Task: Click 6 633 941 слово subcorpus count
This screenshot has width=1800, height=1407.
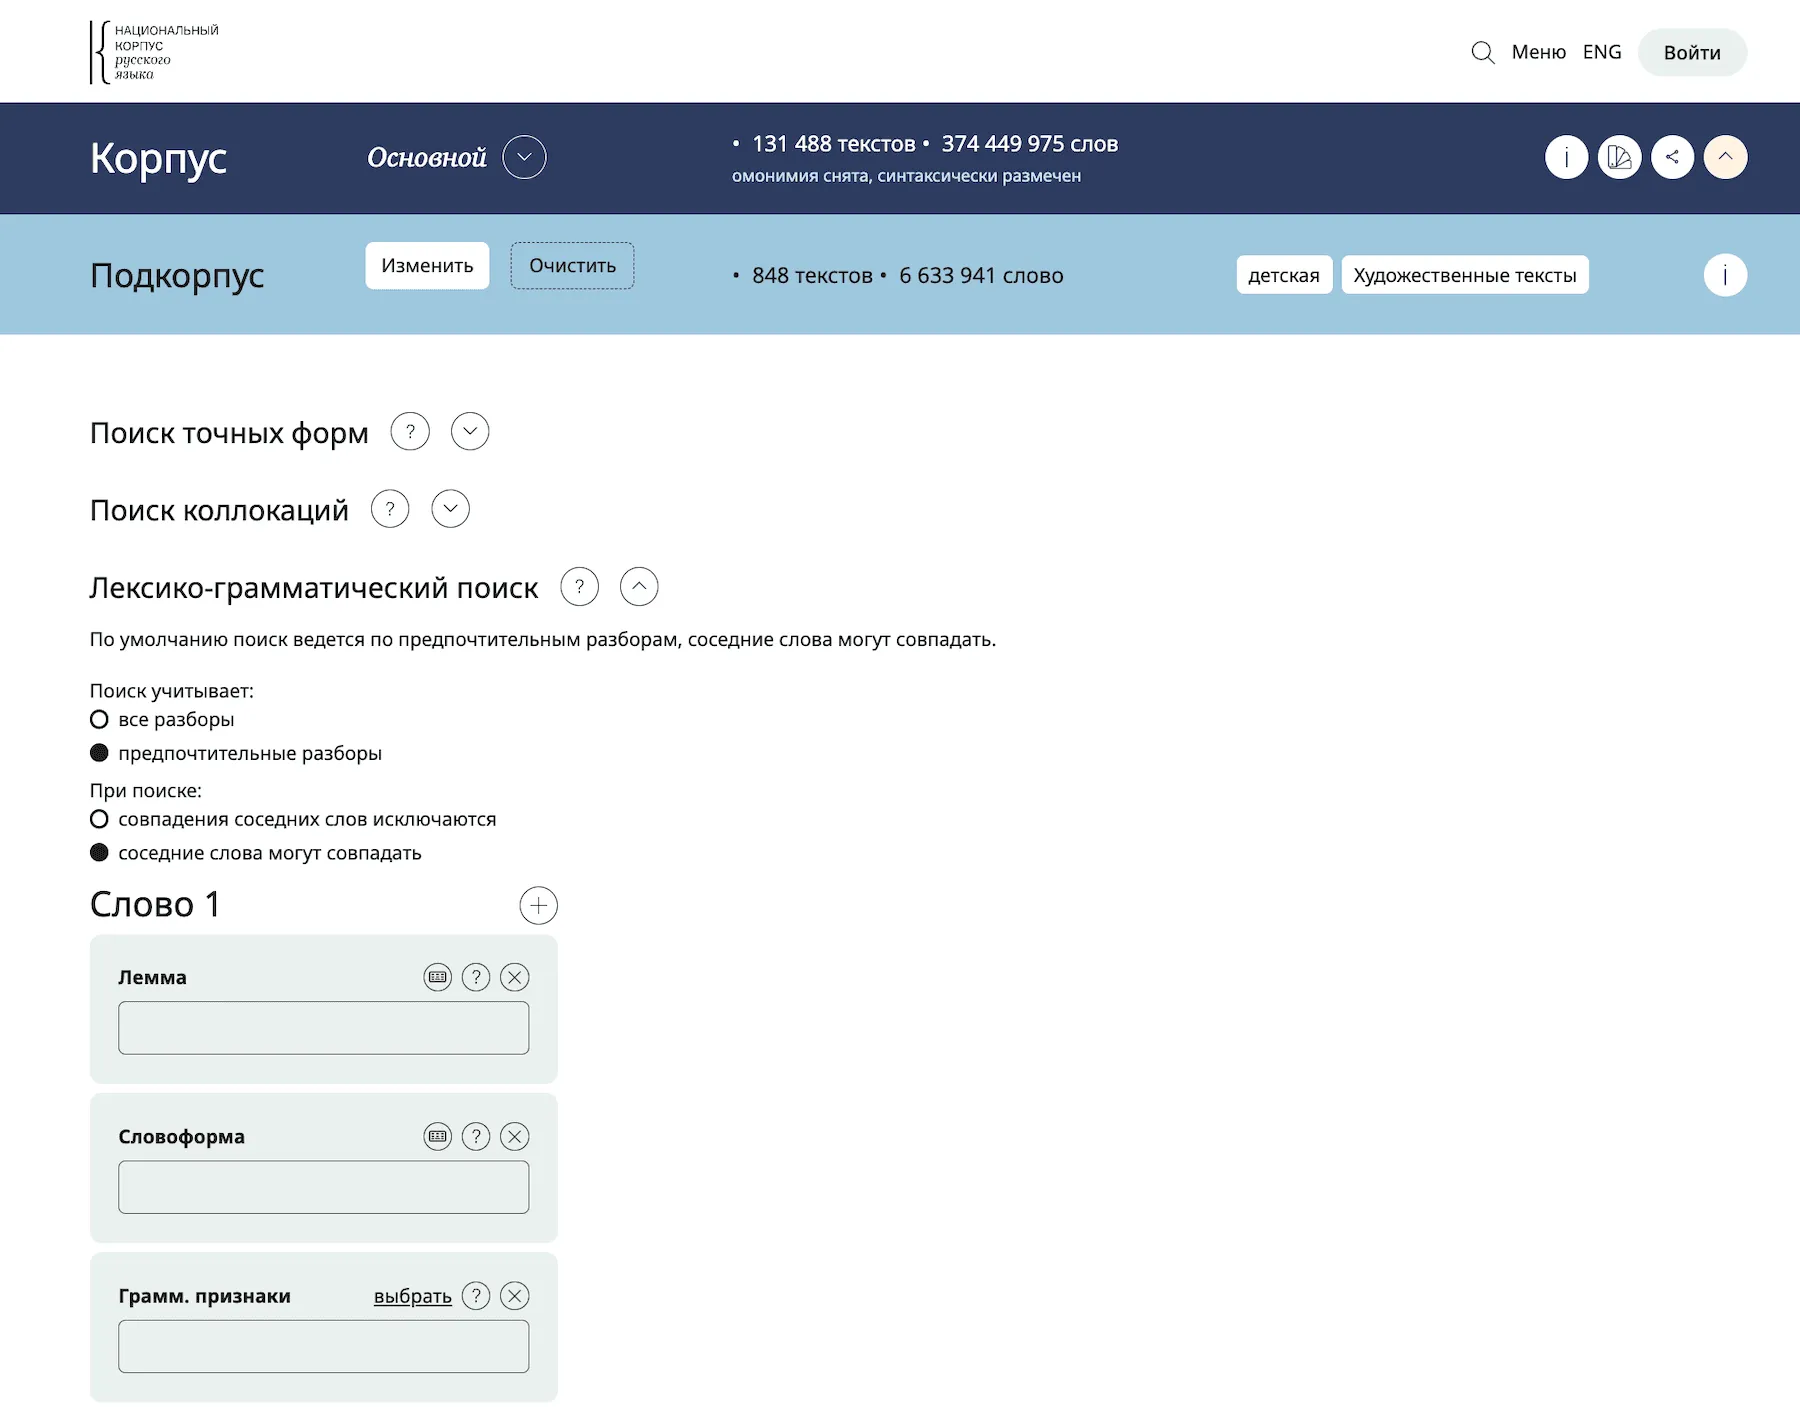Action: click(x=981, y=276)
